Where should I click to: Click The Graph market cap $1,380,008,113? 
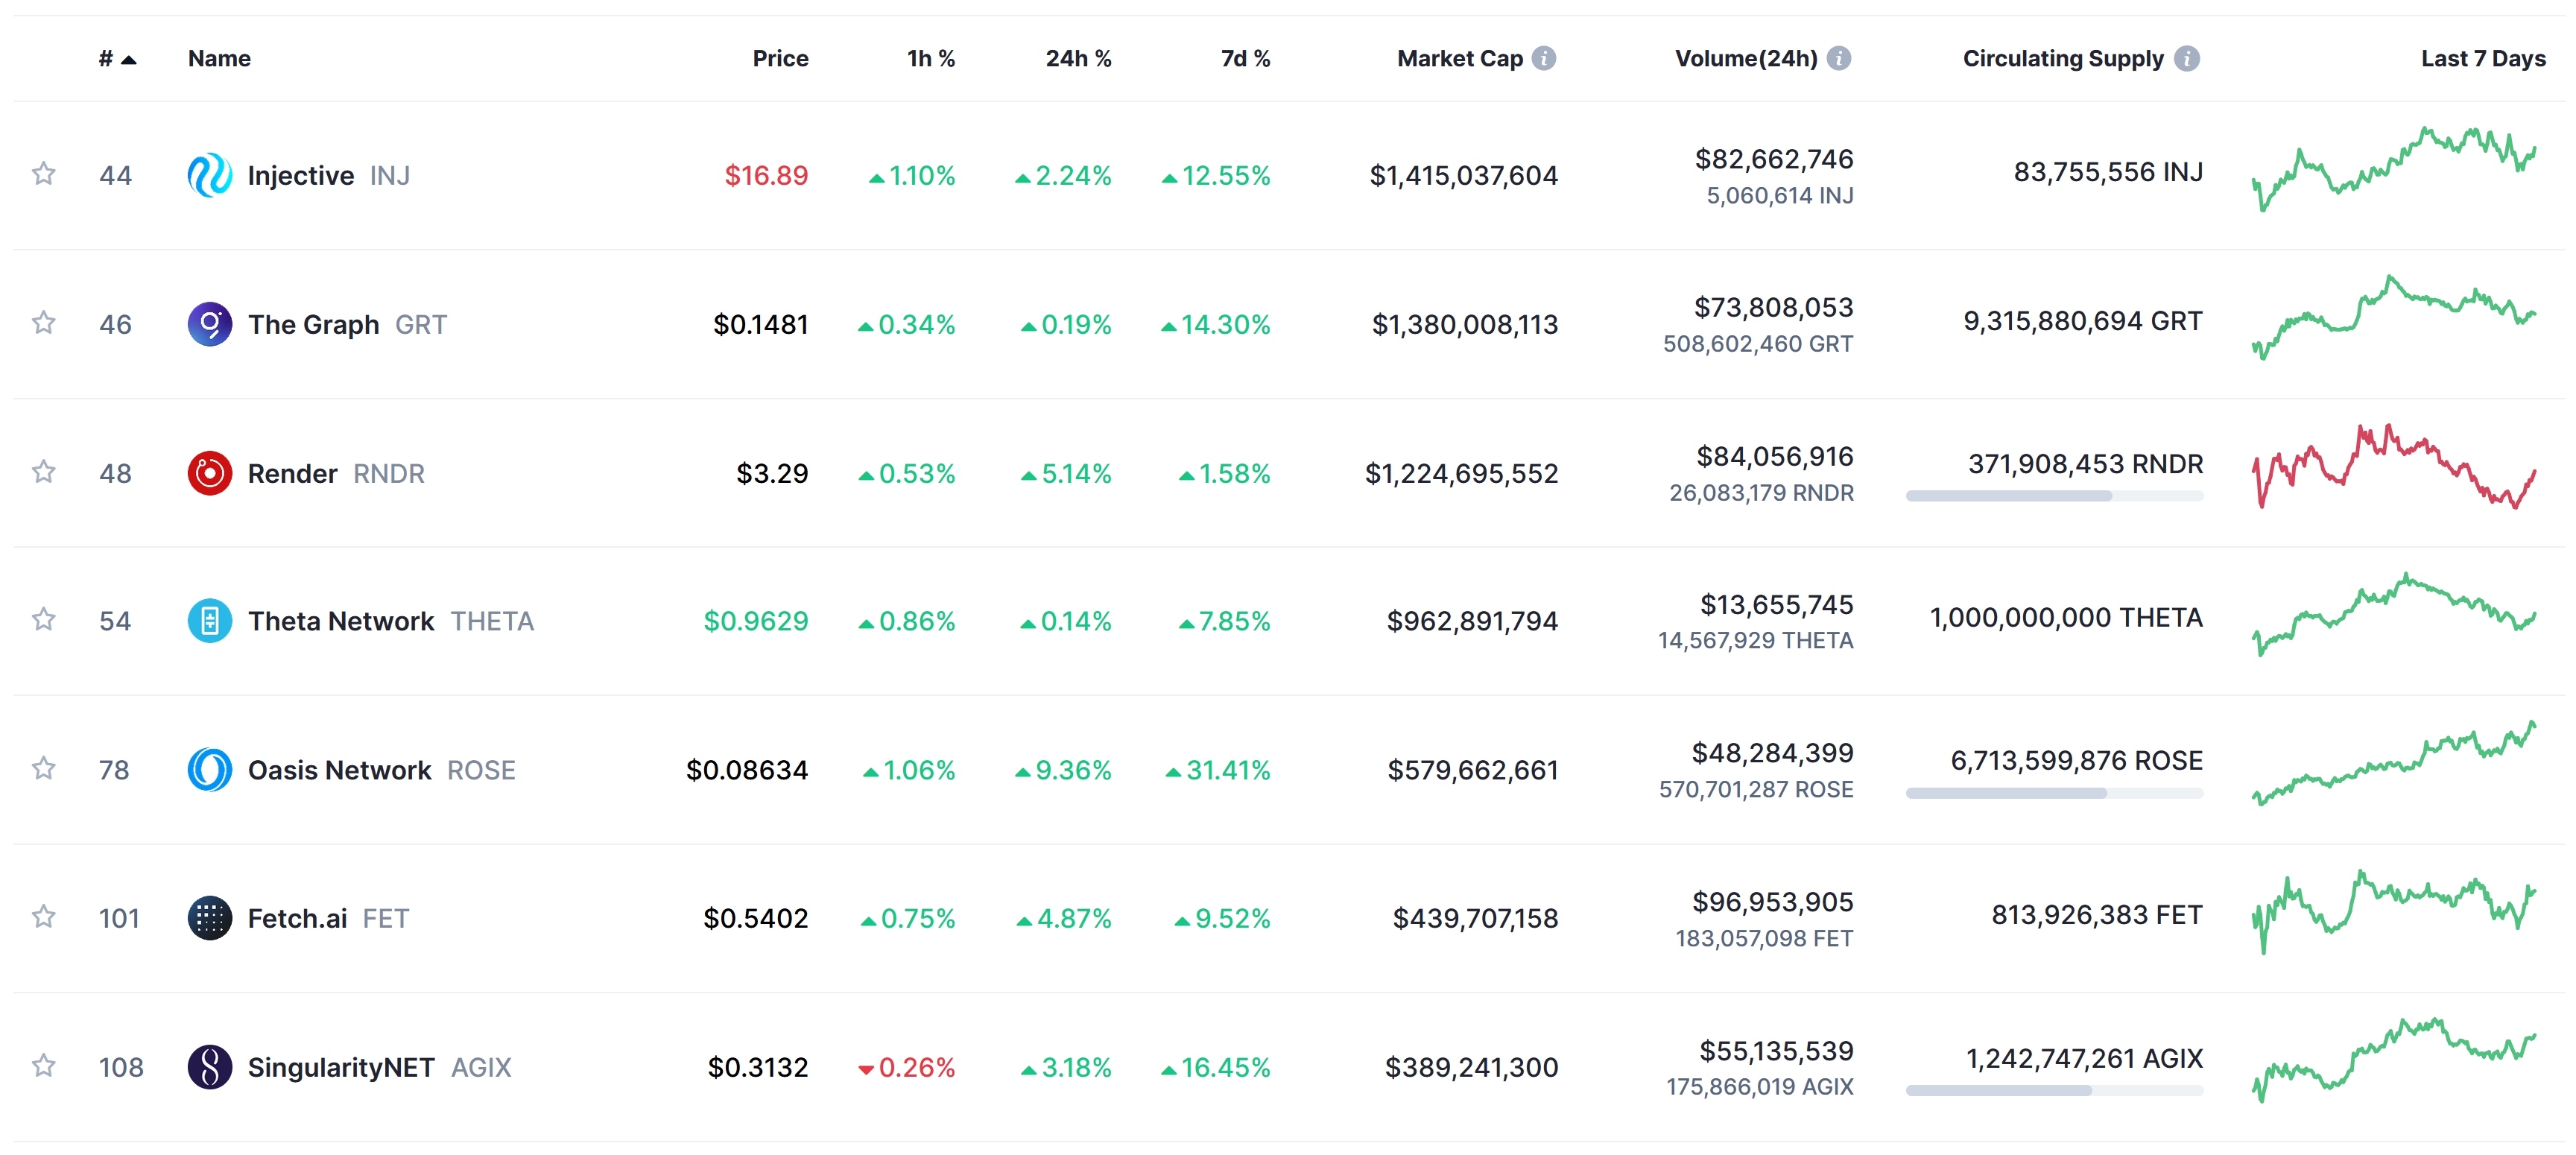[x=1464, y=324]
